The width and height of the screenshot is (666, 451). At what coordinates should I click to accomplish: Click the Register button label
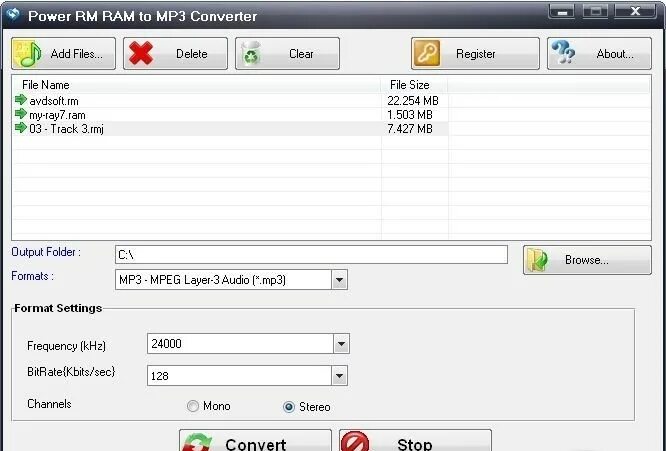click(476, 54)
